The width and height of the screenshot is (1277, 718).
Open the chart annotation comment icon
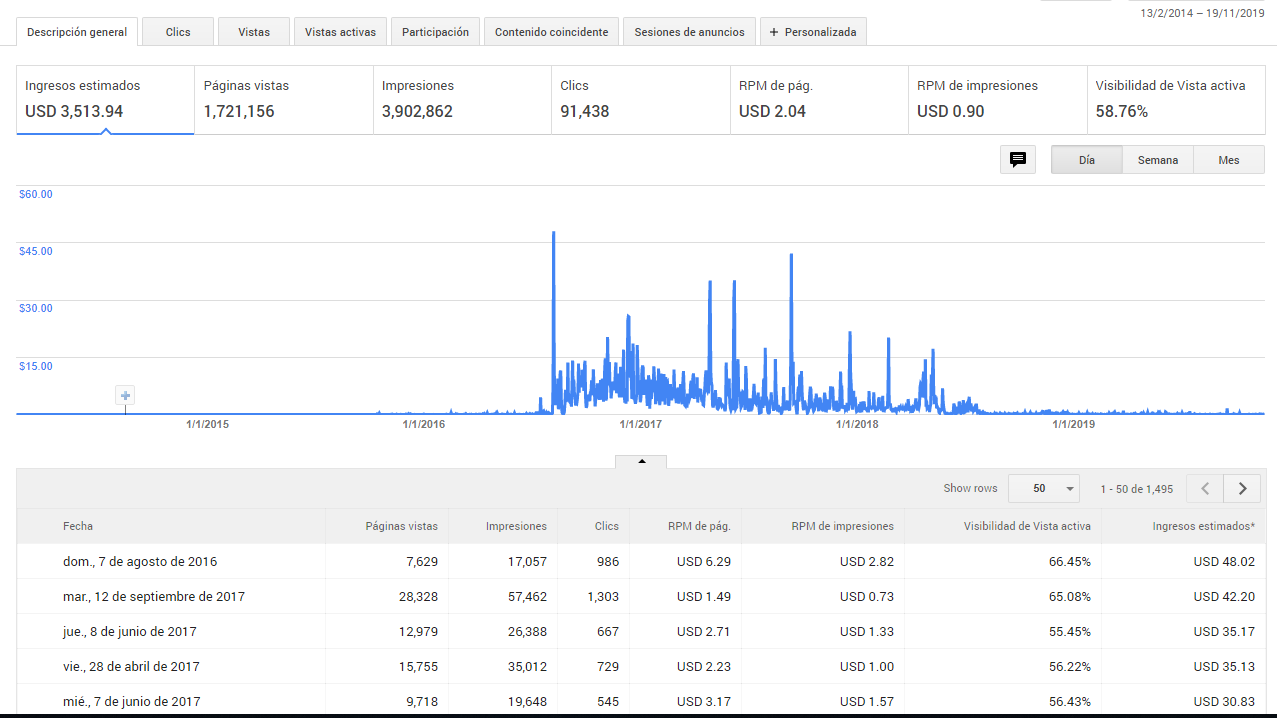(1018, 160)
